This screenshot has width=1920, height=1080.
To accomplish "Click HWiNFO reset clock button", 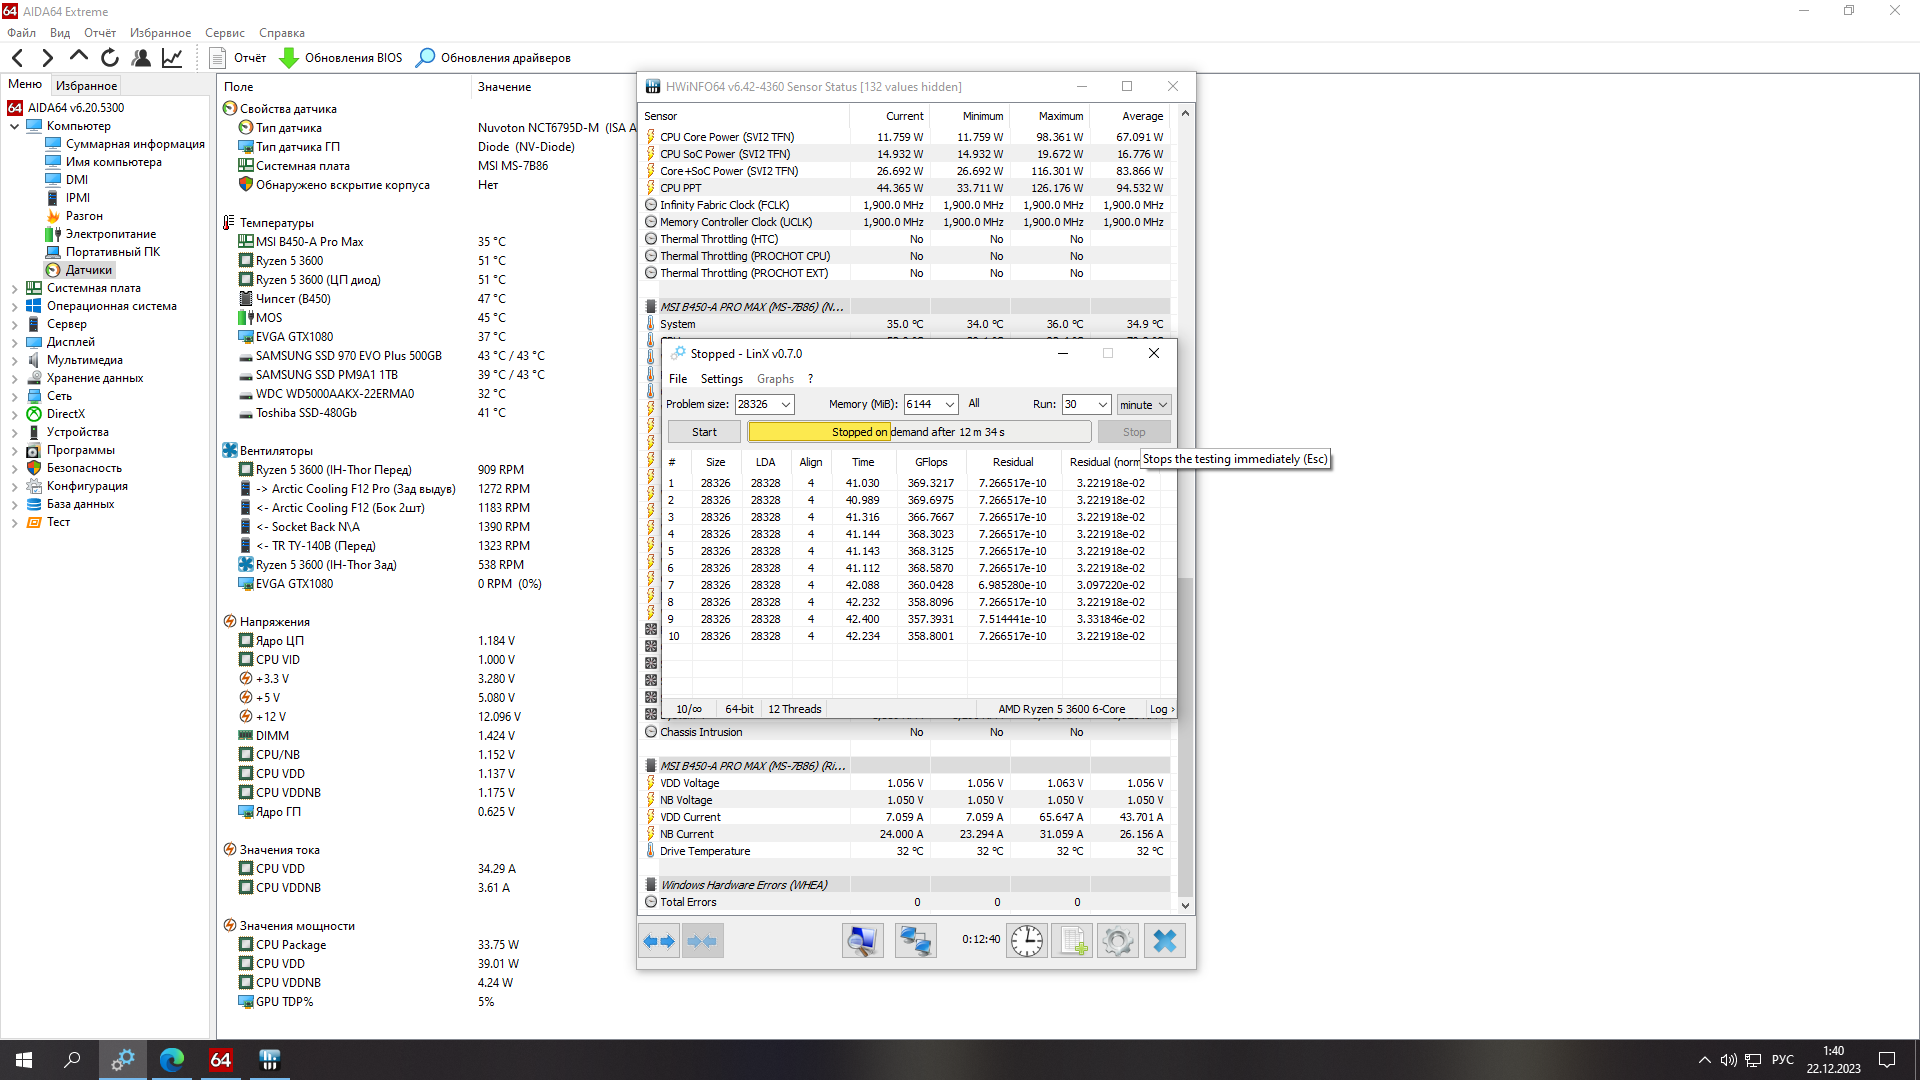I will [x=1026, y=941].
